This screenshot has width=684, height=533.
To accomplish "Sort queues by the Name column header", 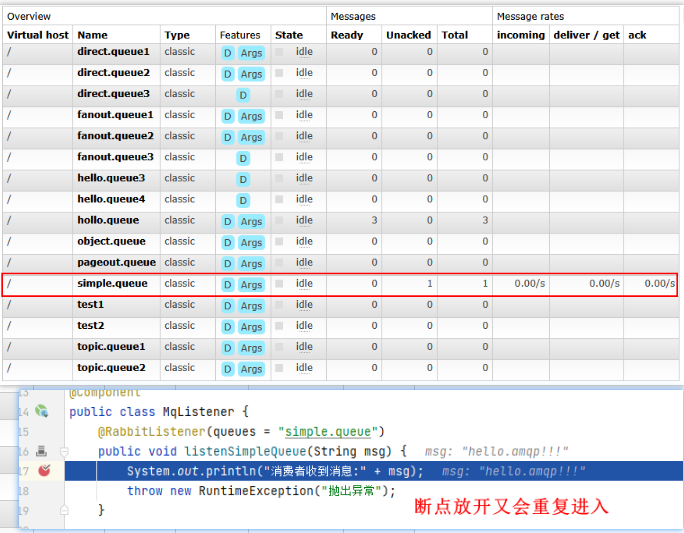I will click(92, 35).
